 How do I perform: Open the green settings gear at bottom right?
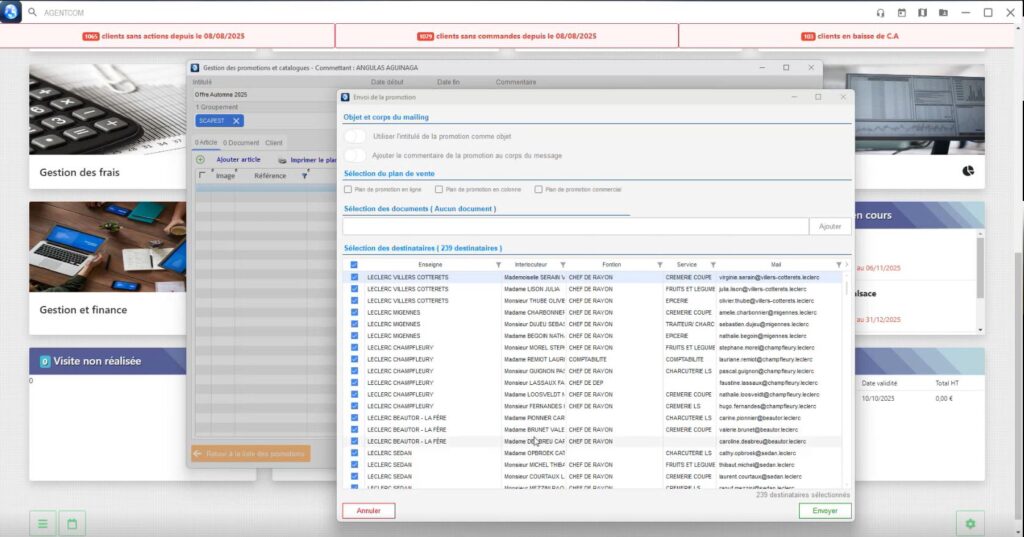969,523
